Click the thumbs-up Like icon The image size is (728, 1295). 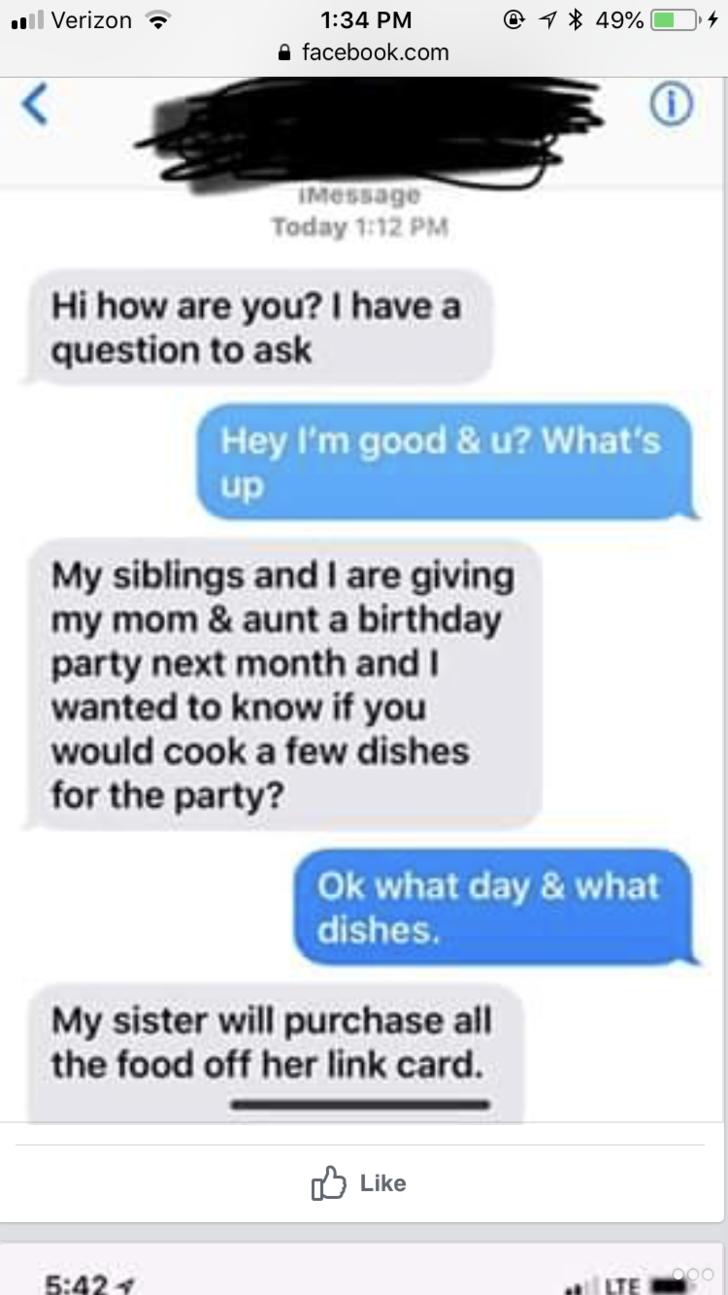[x=329, y=1183]
